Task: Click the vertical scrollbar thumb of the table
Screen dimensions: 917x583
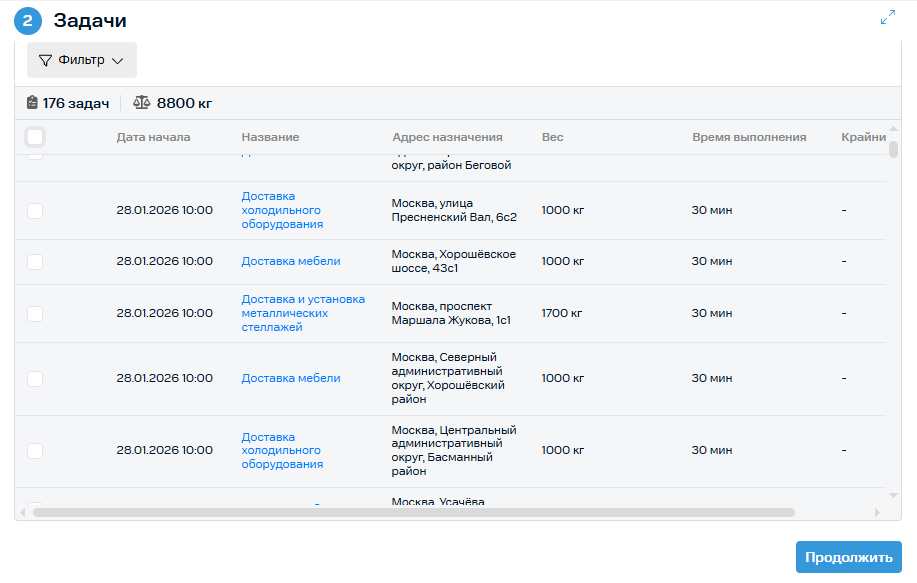Action: tap(893, 150)
